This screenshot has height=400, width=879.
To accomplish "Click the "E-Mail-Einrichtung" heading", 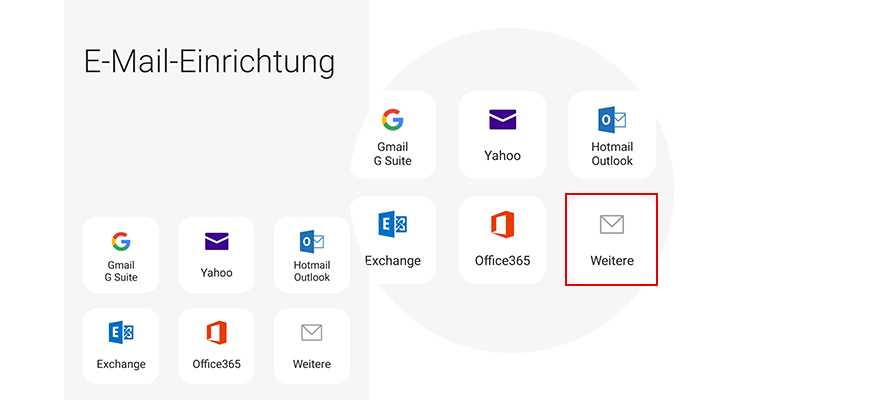I will point(209,62).
